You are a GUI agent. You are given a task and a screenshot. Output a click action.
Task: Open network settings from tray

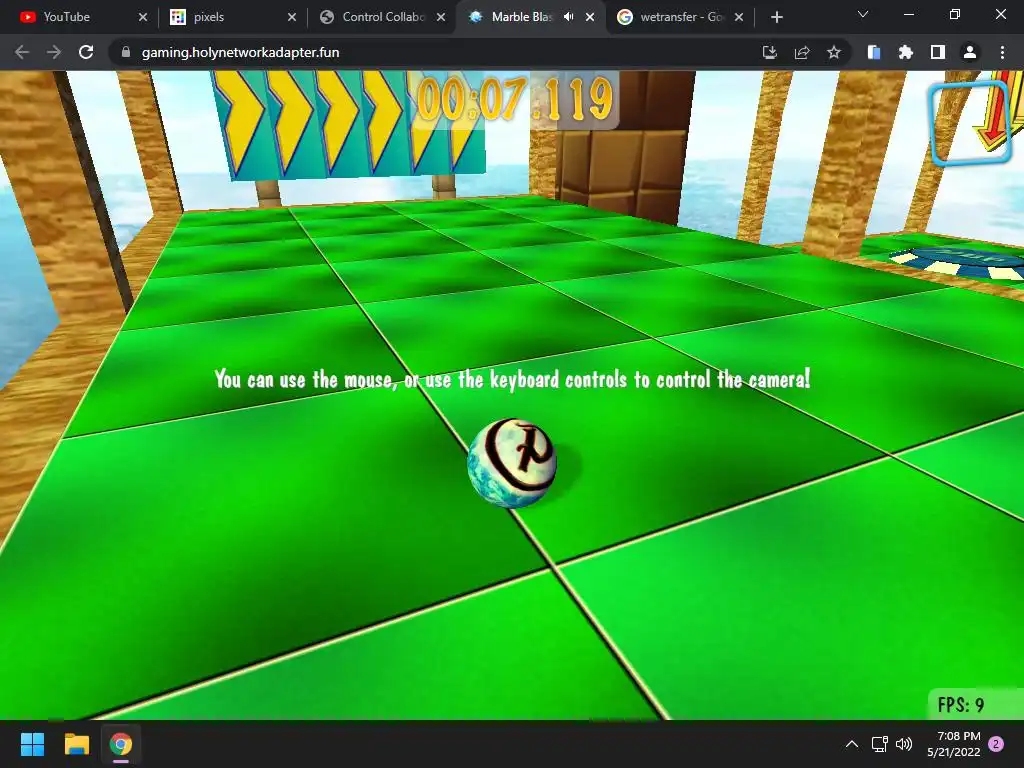tap(880, 744)
